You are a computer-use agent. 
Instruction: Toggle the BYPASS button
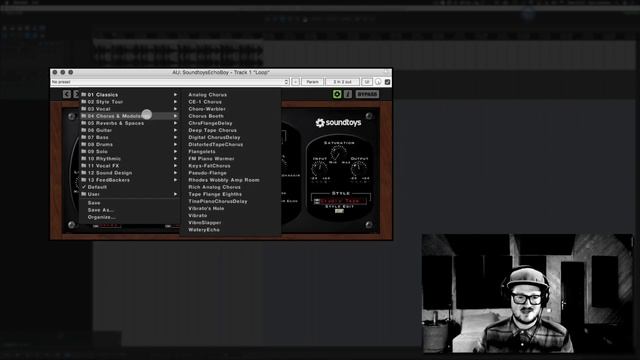click(x=367, y=94)
